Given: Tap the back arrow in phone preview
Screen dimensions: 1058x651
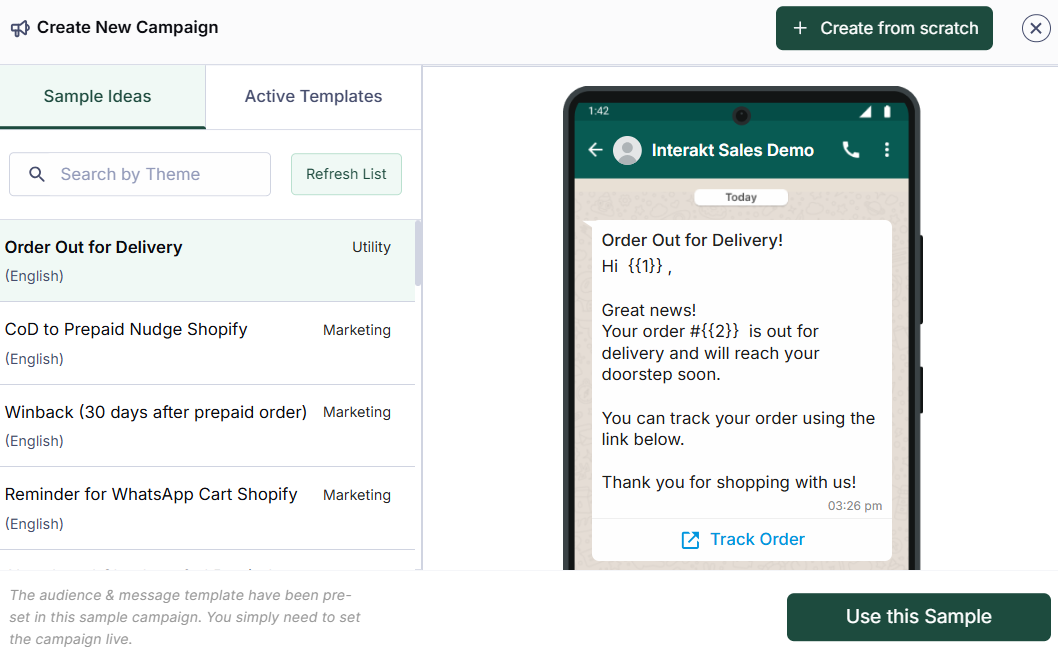Looking at the screenshot, I should point(595,150).
